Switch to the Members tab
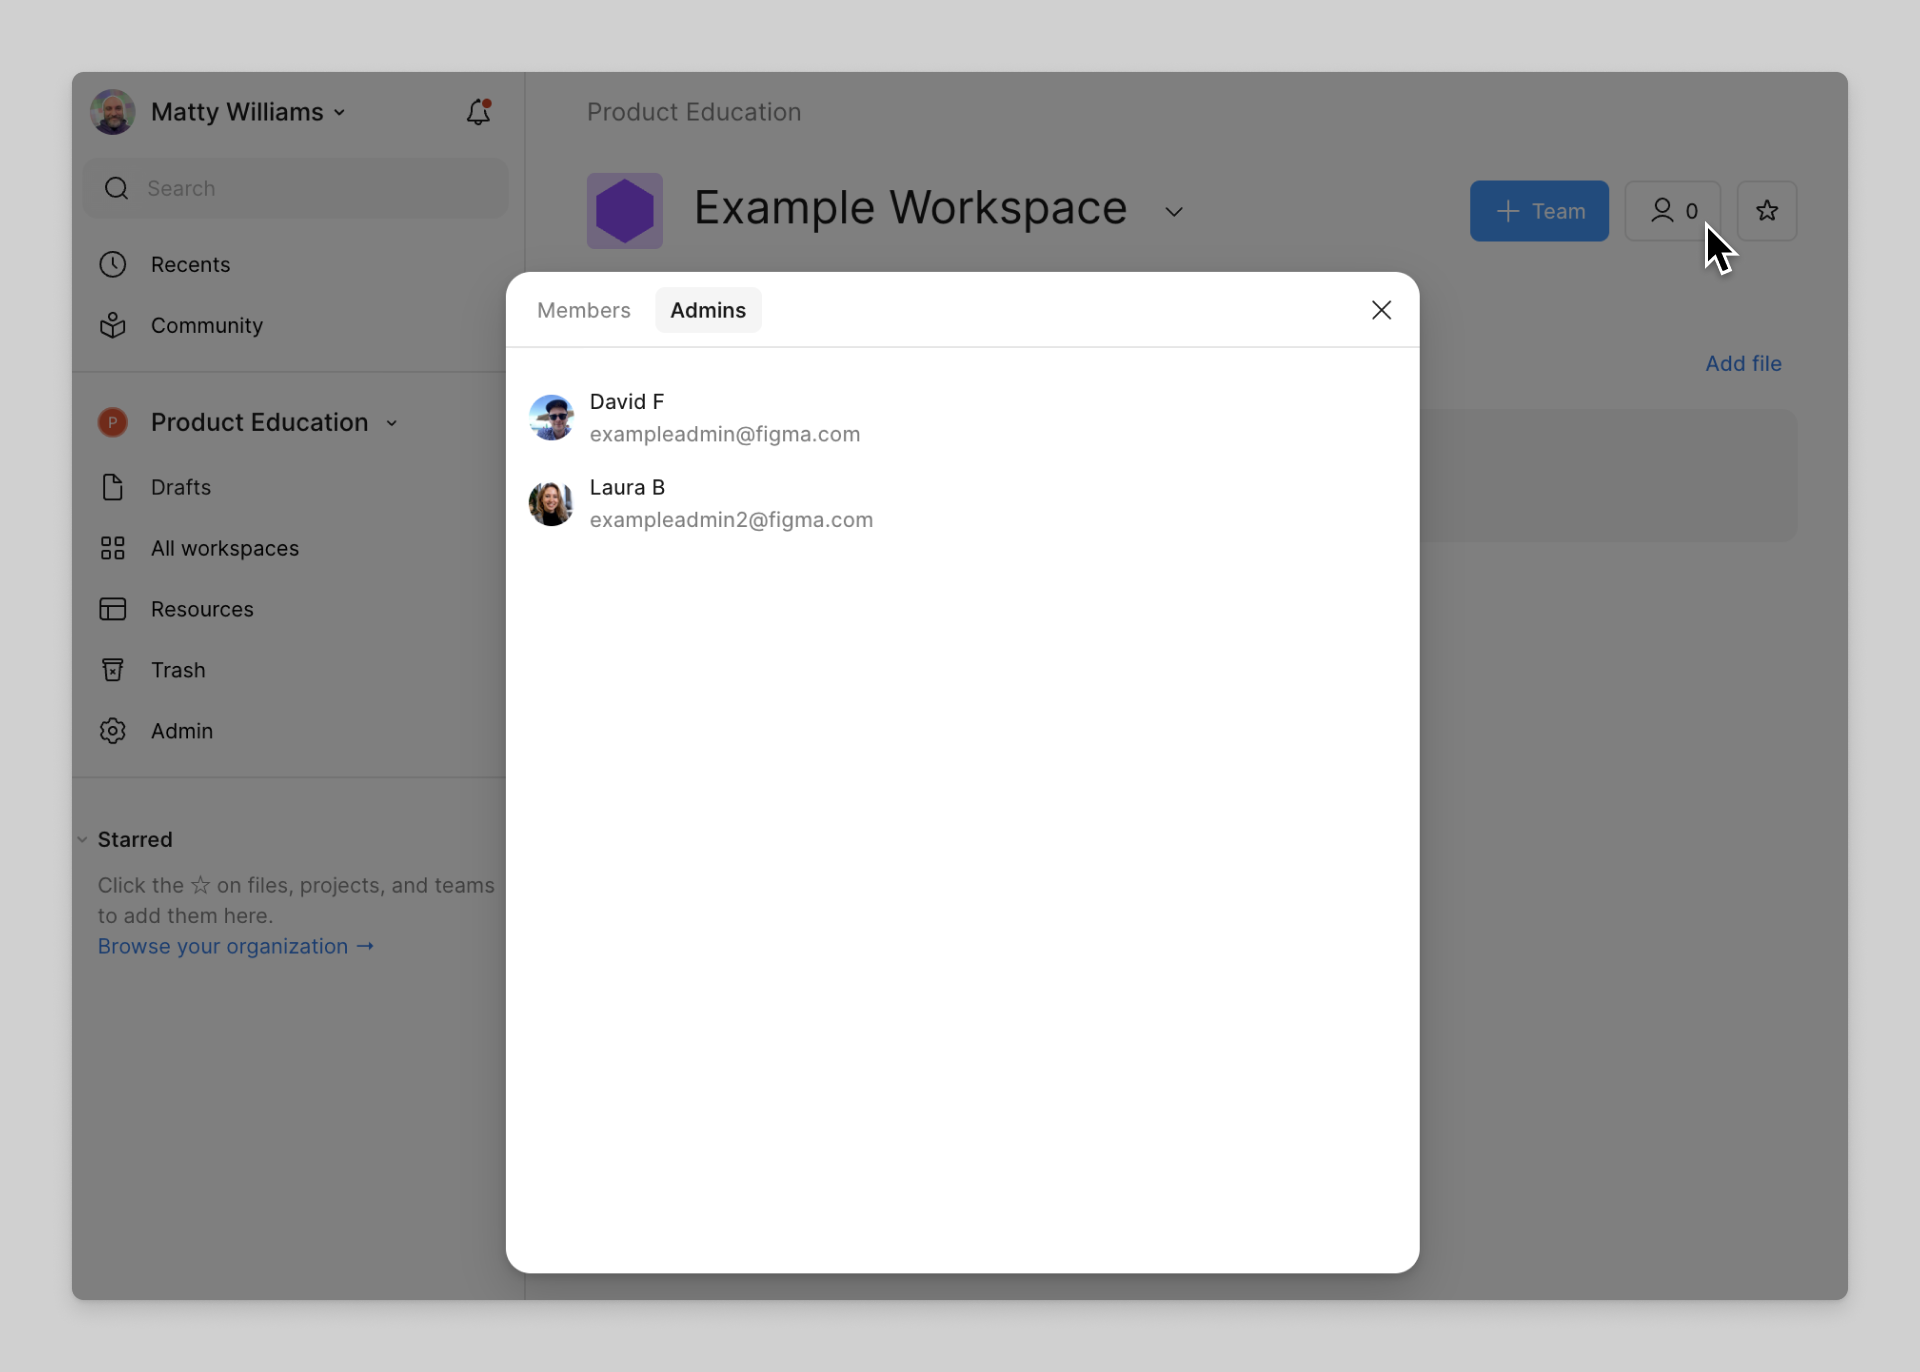The image size is (1920, 1372). [x=583, y=311]
